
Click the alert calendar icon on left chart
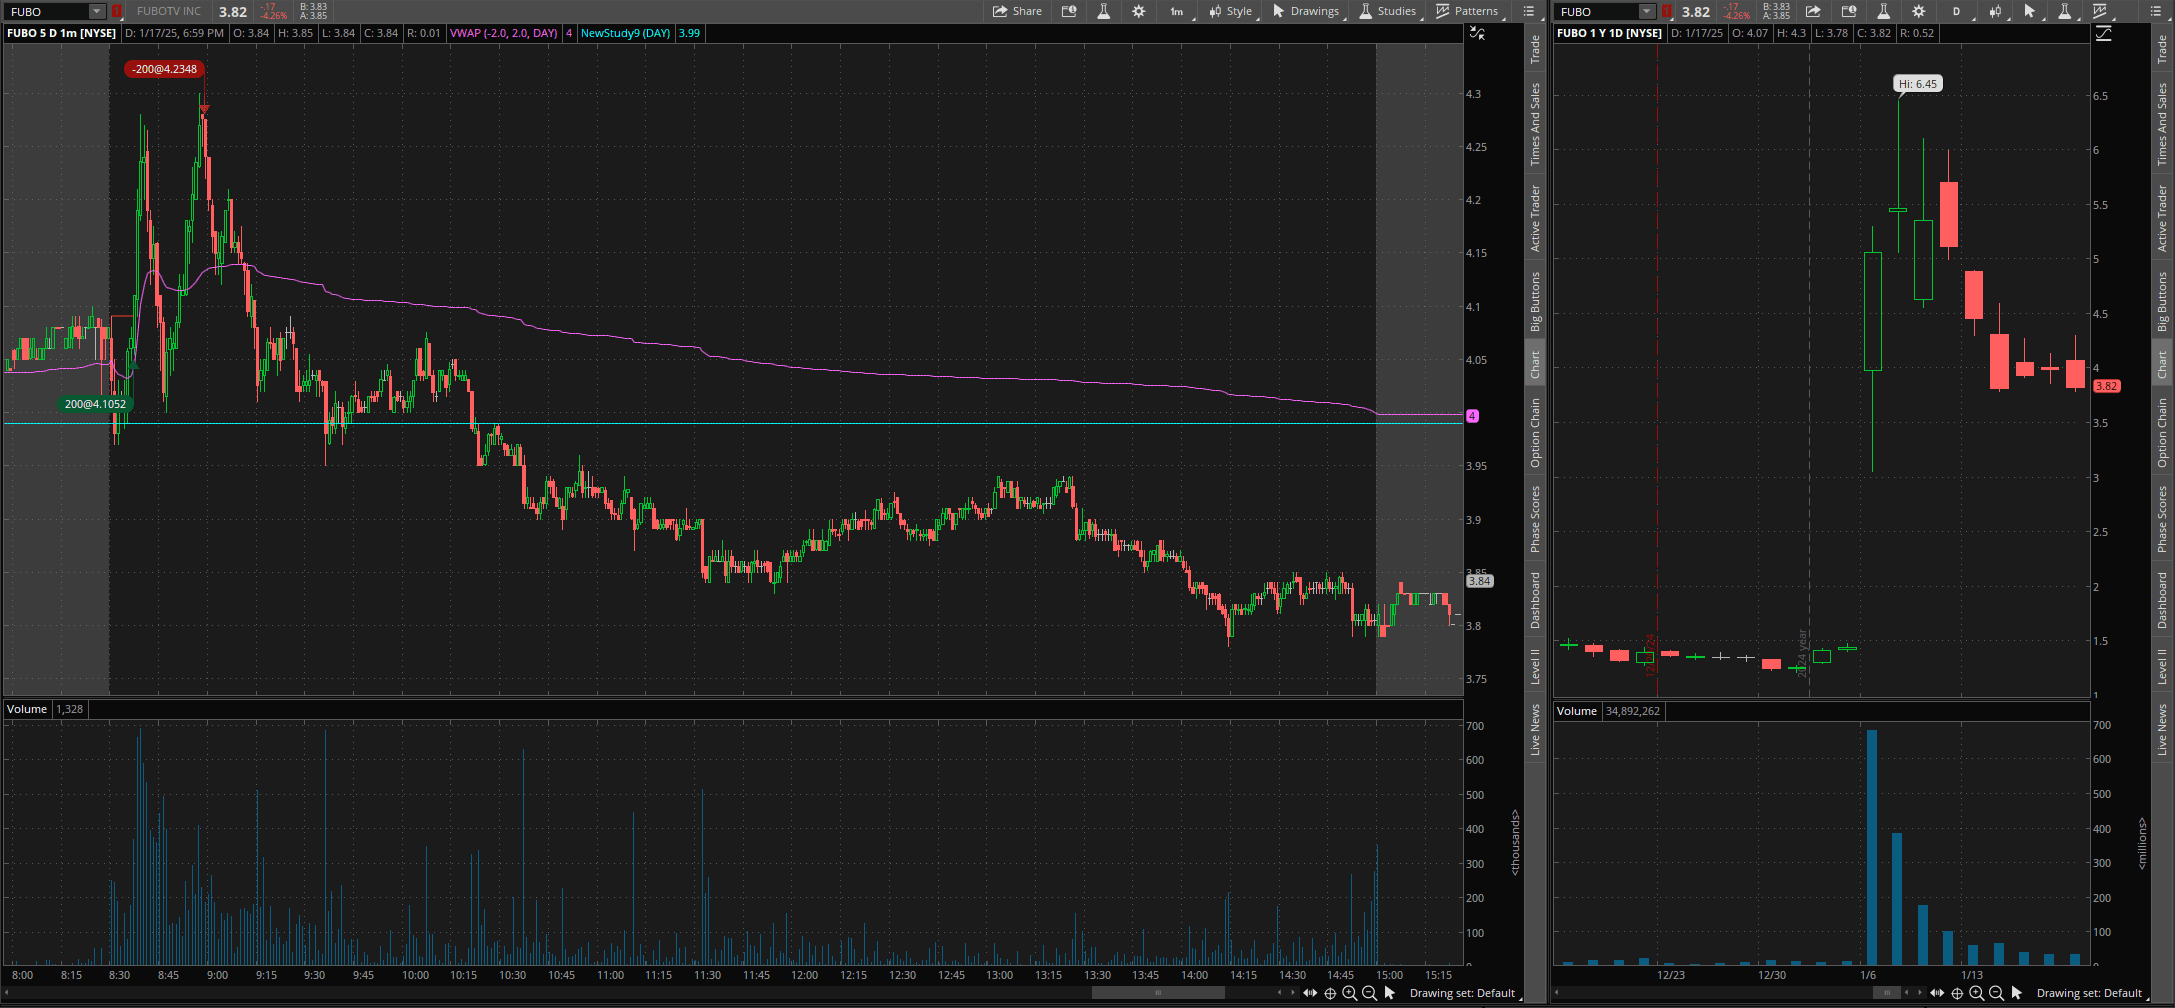1069,11
